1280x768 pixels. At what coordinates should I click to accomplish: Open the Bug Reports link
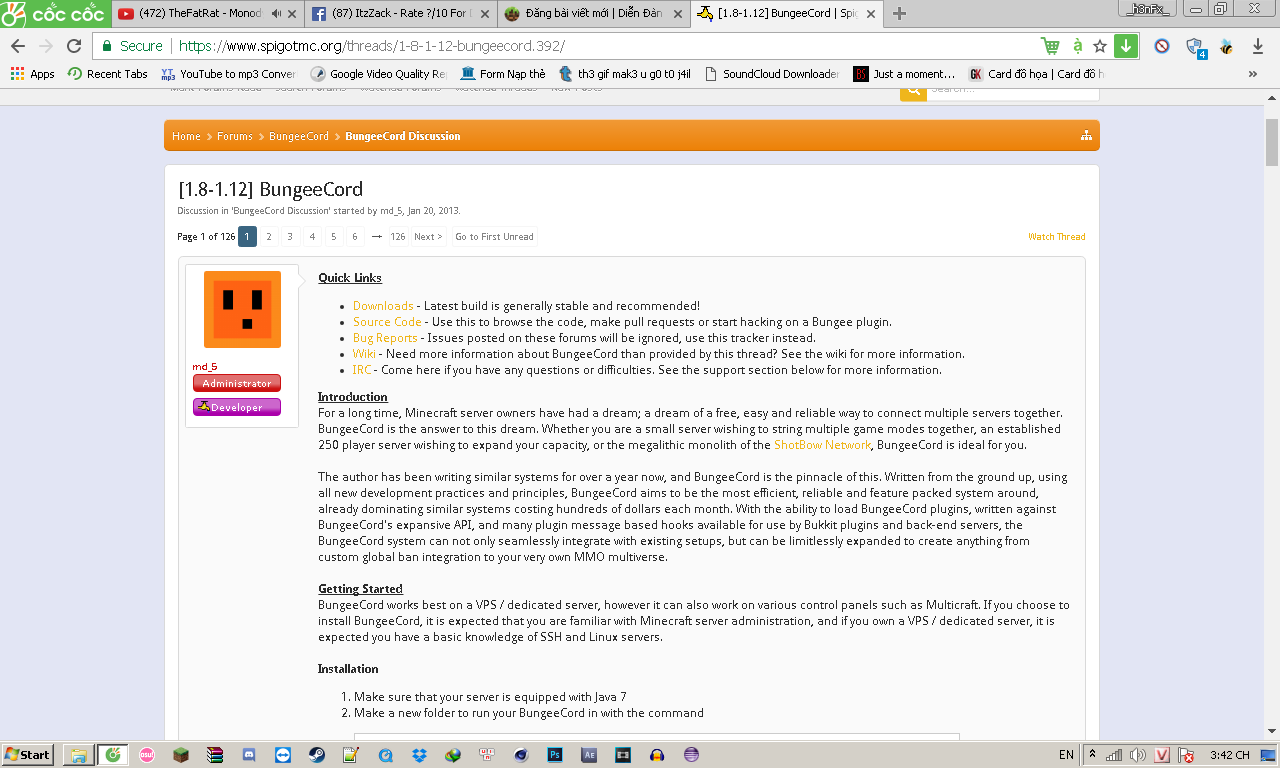click(385, 338)
